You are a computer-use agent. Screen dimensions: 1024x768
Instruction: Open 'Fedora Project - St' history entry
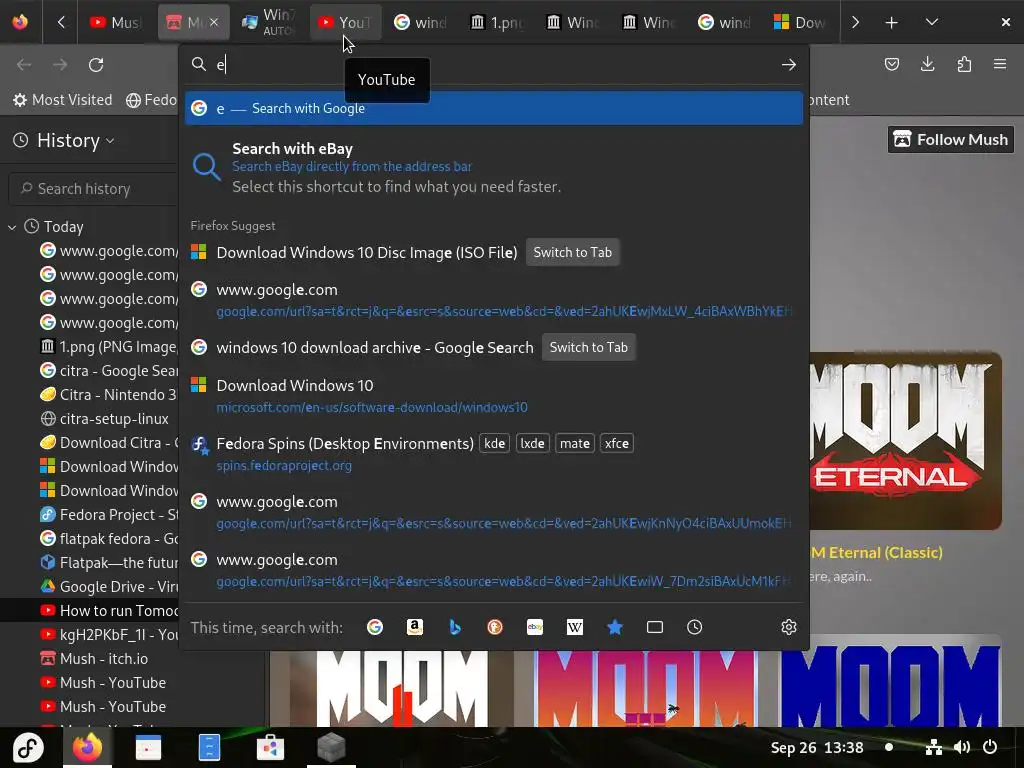click(108, 515)
